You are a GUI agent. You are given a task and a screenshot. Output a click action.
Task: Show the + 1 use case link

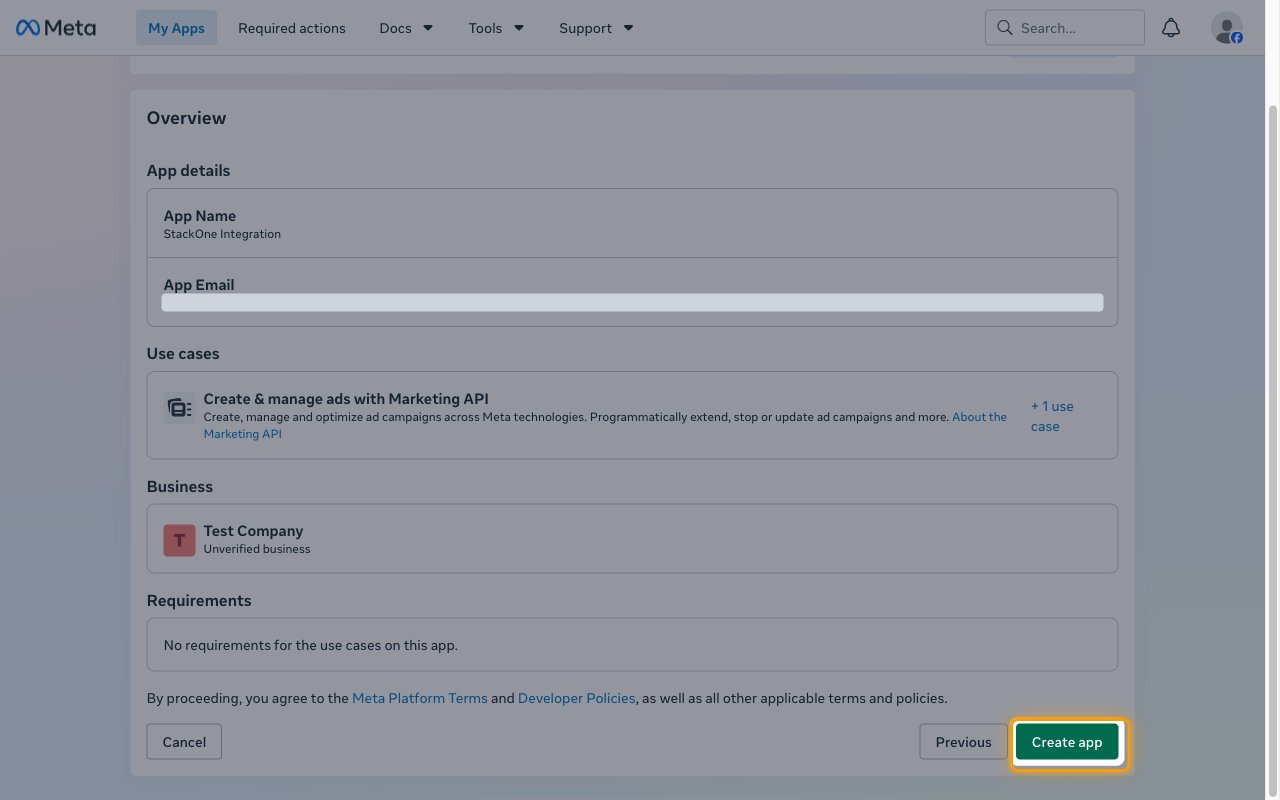coord(1052,416)
